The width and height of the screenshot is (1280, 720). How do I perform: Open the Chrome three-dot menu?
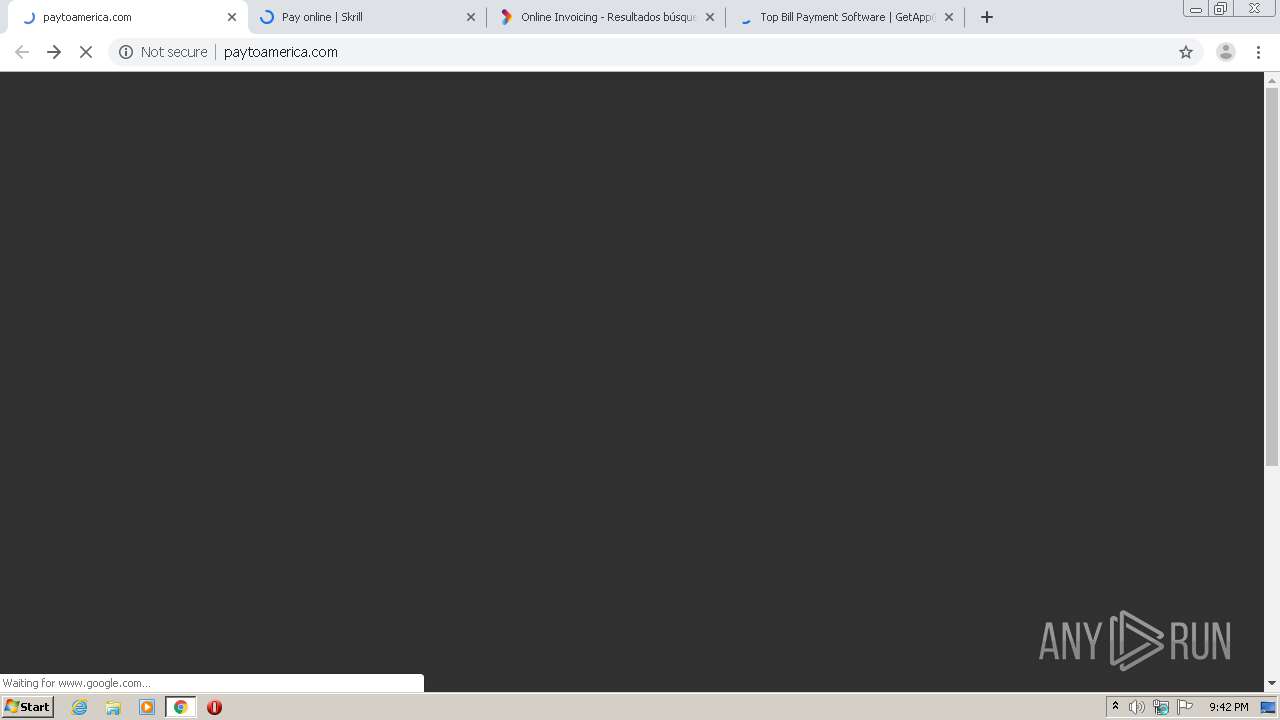coord(1259,52)
